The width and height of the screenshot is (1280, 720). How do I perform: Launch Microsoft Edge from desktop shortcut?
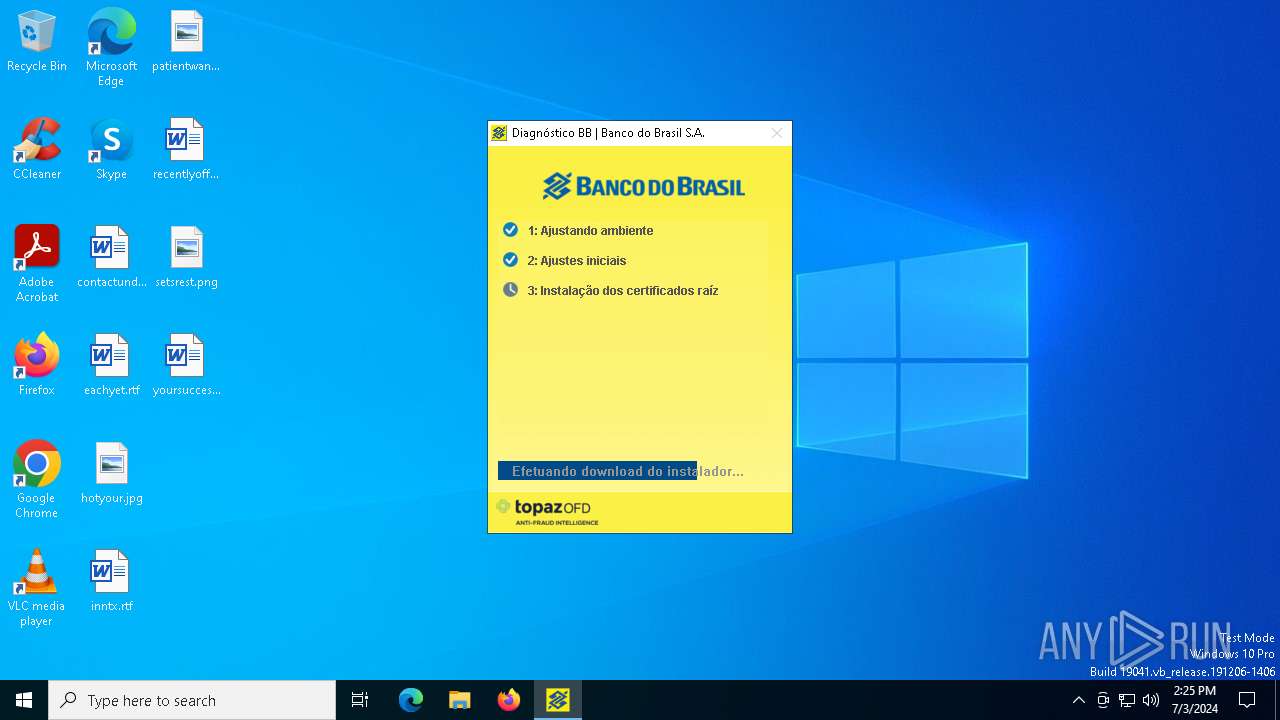[x=111, y=48]
